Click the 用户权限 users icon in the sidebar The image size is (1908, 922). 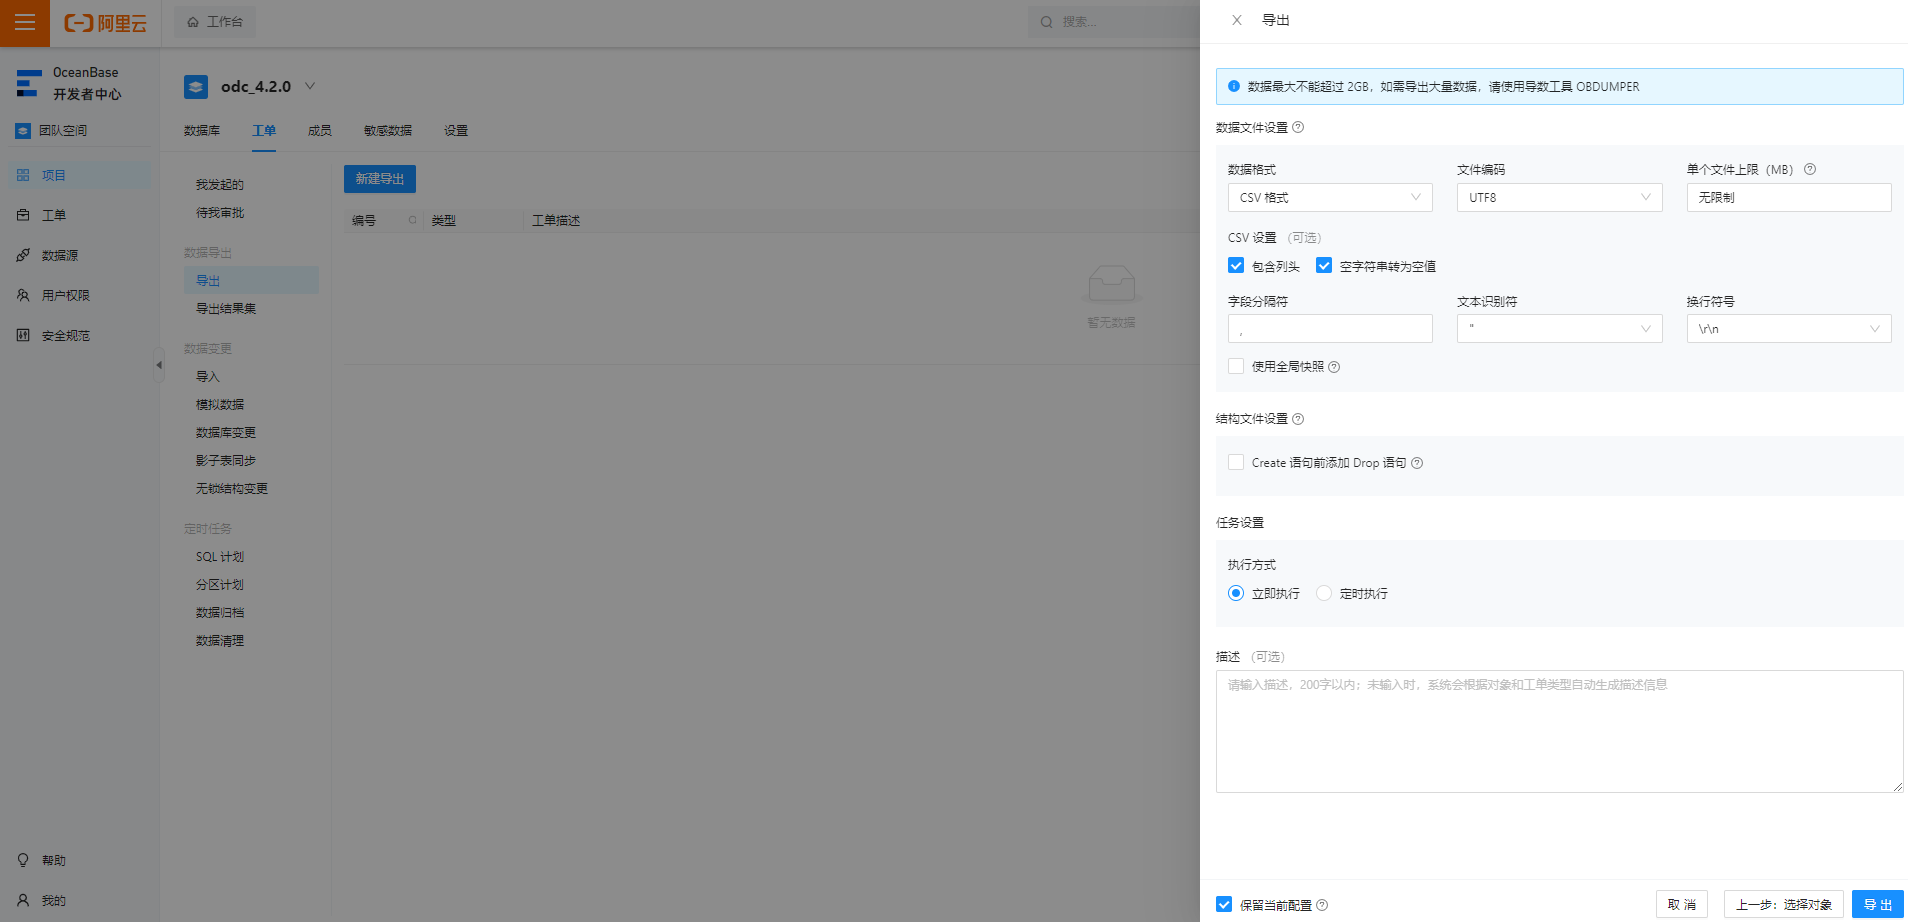click(23, 295)
